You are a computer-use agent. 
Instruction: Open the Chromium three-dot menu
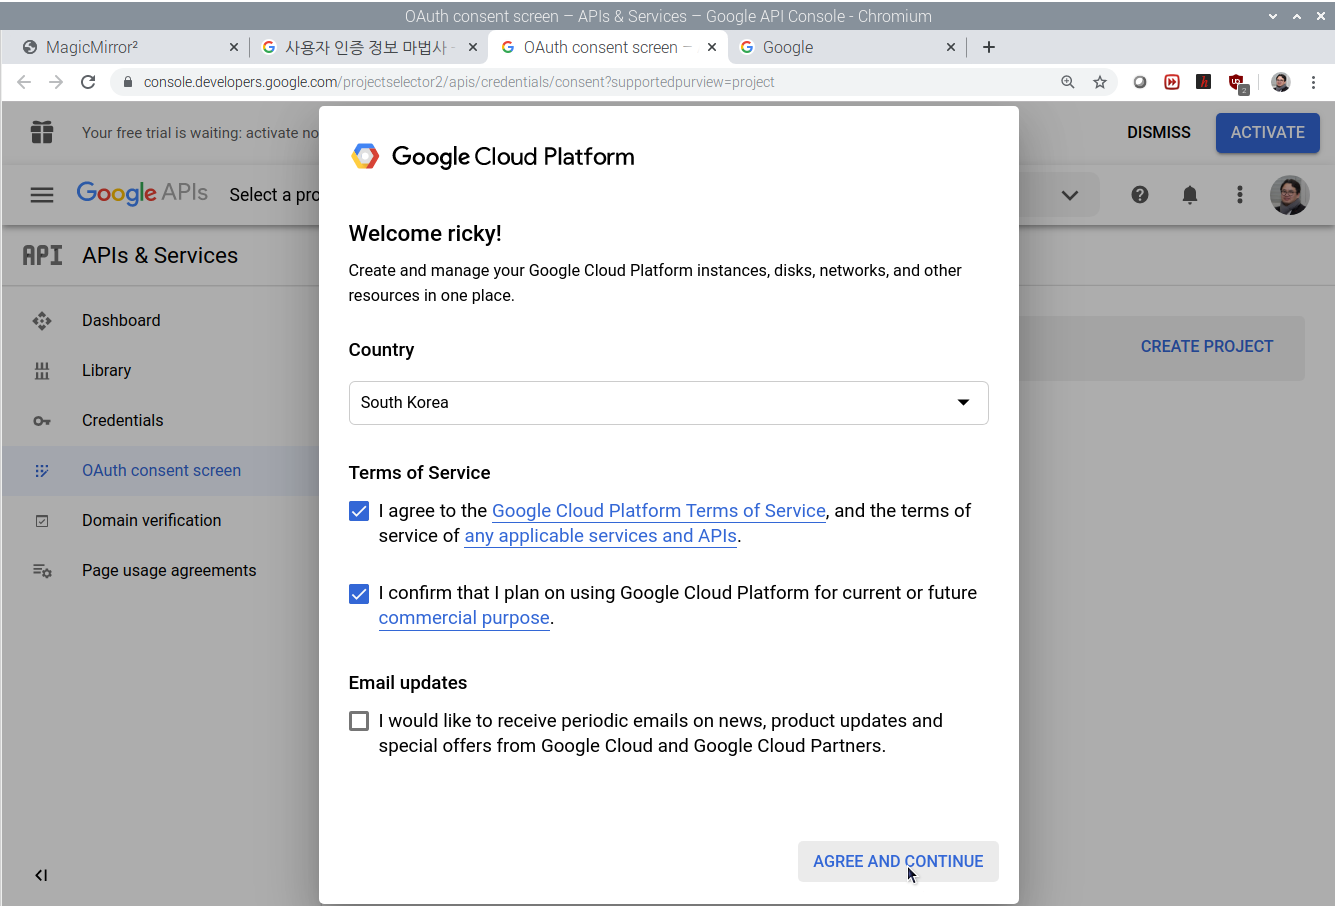tap(1314, 82)
